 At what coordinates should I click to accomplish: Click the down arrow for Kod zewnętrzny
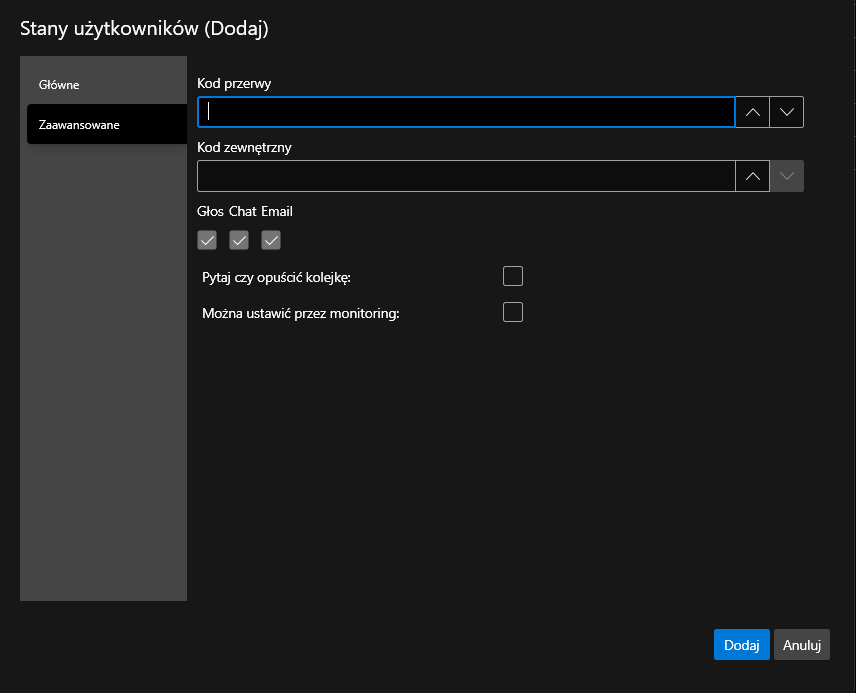click(x=787, y=176)
